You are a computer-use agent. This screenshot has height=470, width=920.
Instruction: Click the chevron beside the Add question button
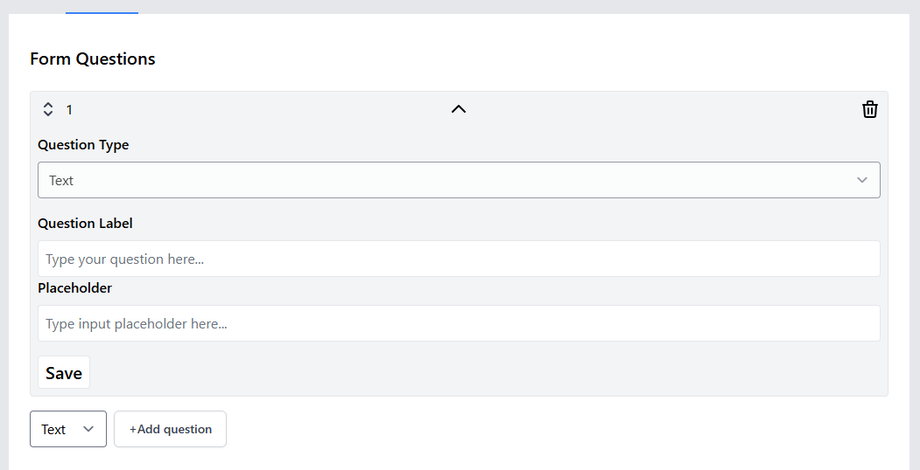pyautogui.click(x=89, y=429)
